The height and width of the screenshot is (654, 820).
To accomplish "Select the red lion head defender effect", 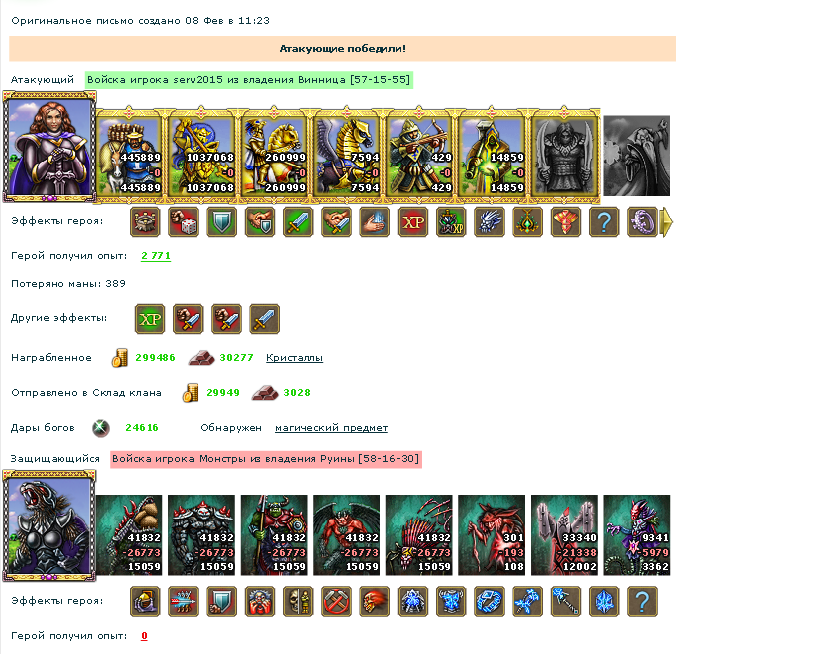I will [374, 601].
